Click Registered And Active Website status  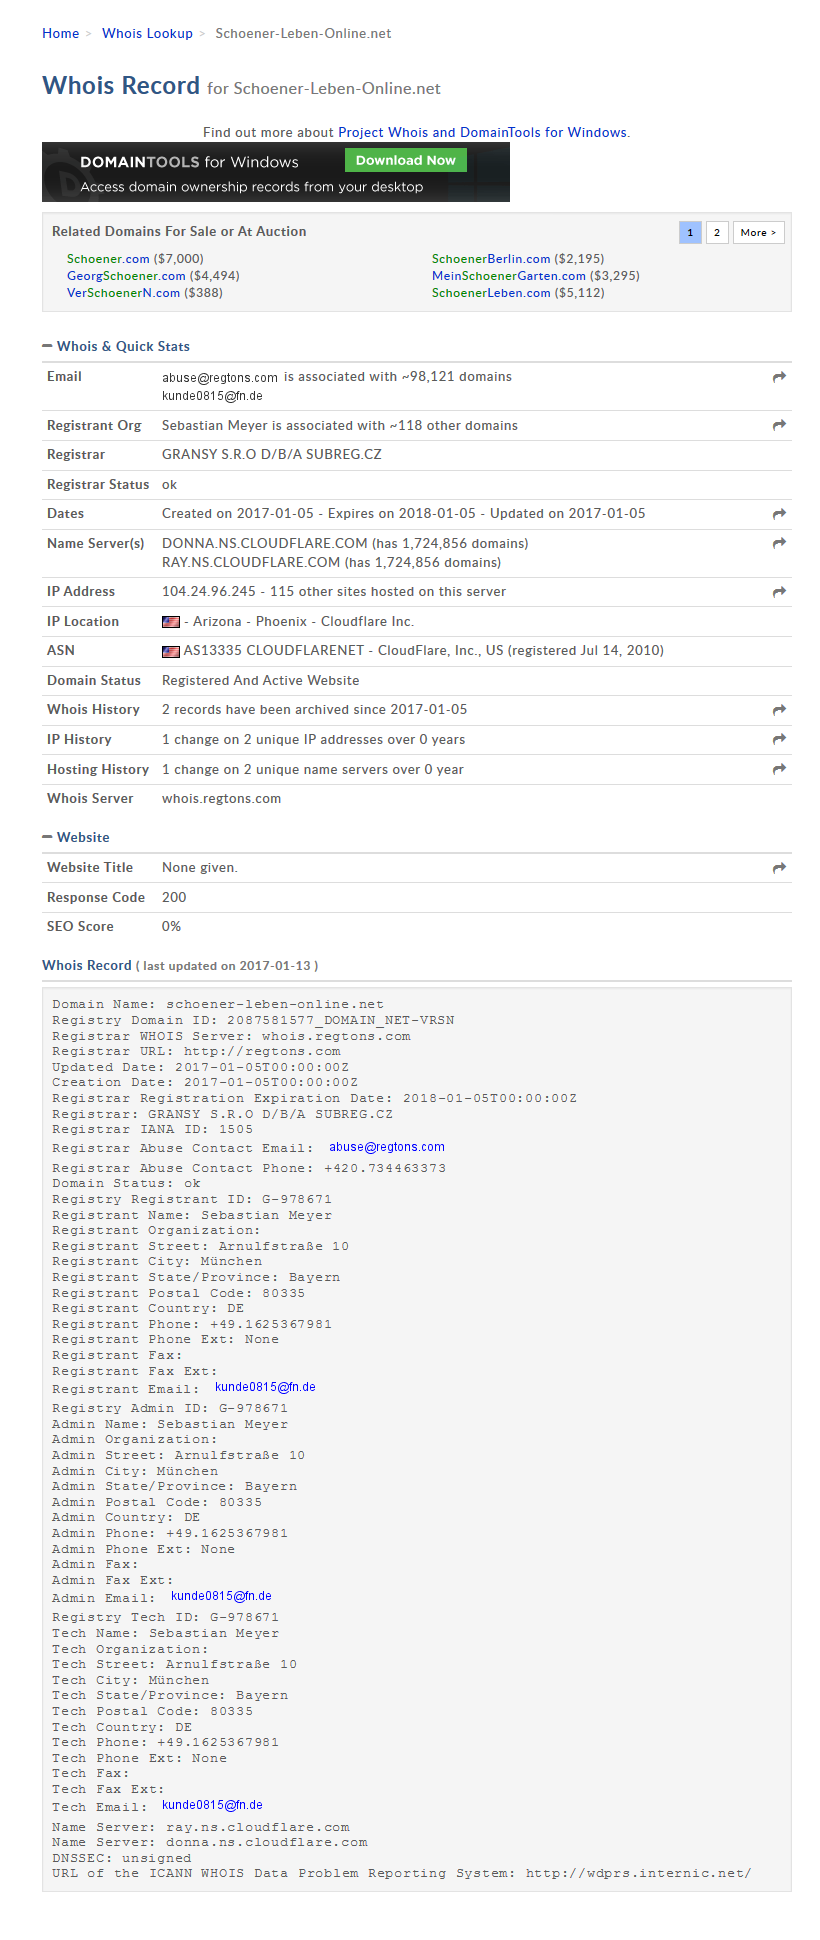pyautogui.click(x=261, y=681)
